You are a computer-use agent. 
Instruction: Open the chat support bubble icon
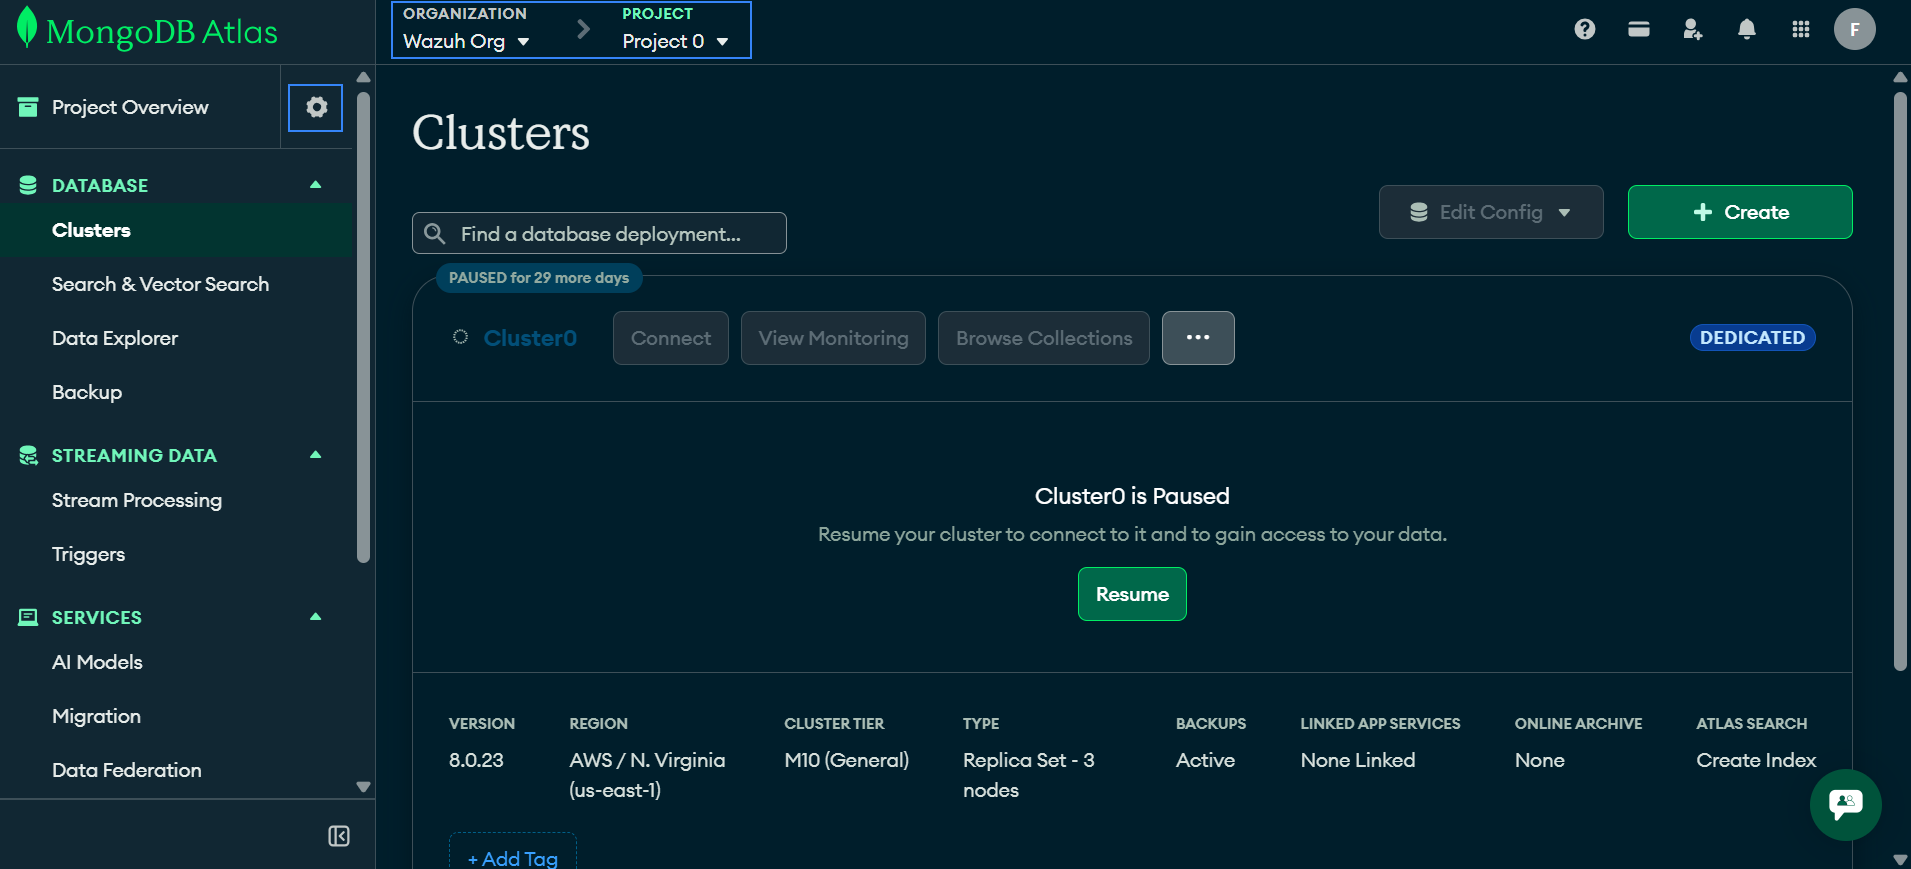click(1846, 804)
